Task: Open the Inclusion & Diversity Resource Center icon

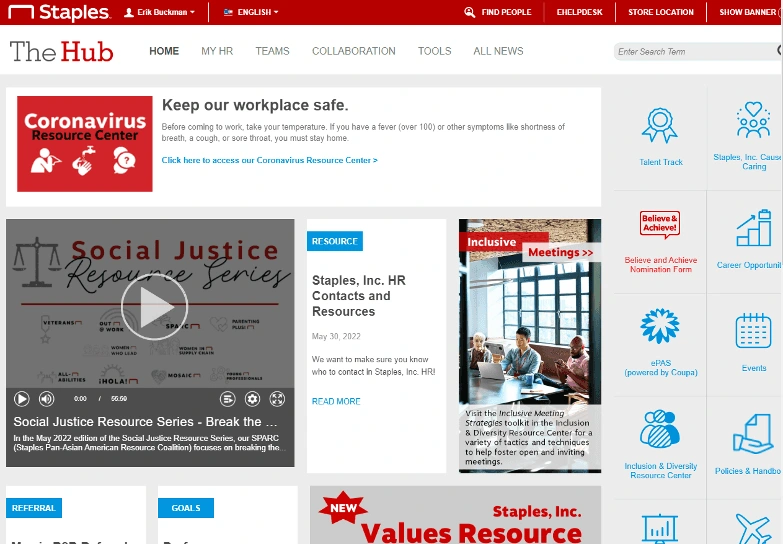Action: coord(660,429)
